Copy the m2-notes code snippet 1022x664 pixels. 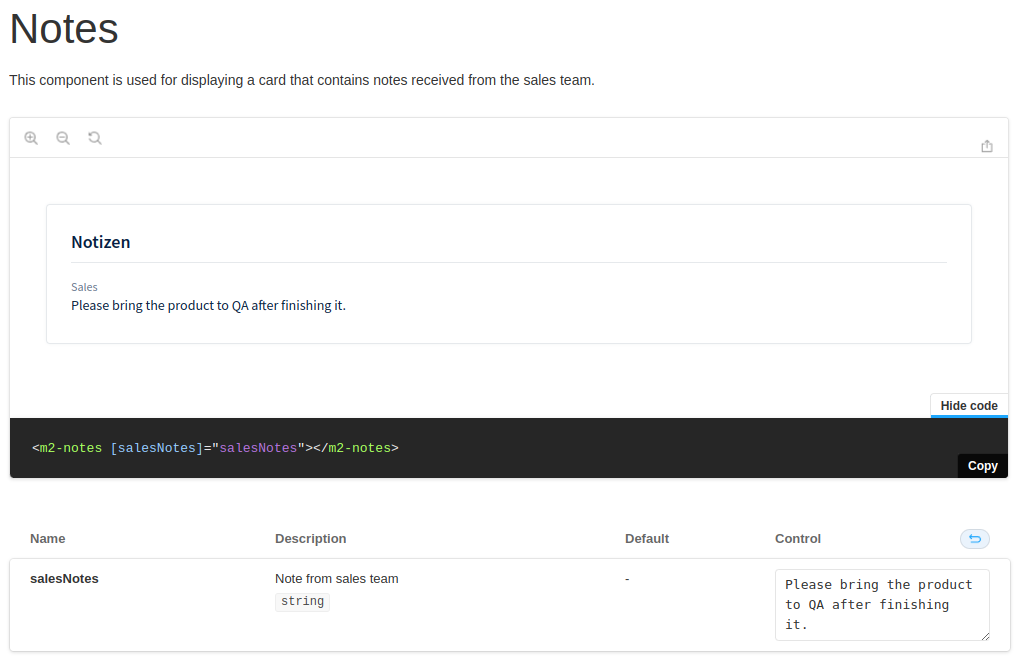(x=982, y=465)
